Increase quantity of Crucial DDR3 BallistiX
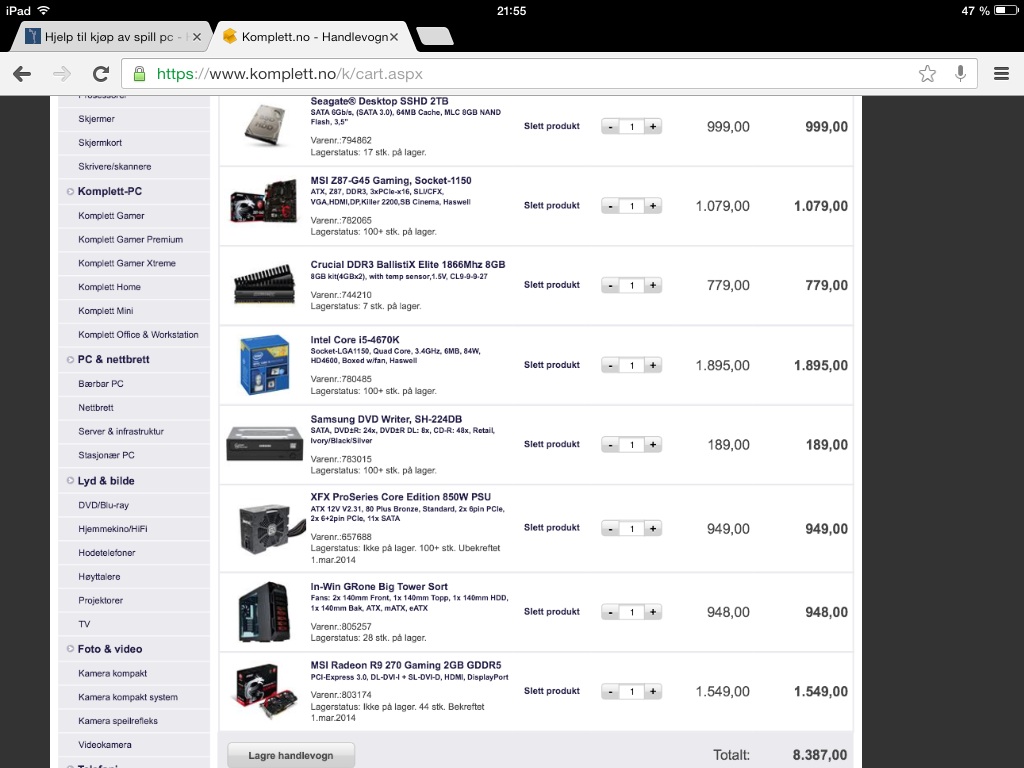1024x768 pixels. [x=653, y=285]
